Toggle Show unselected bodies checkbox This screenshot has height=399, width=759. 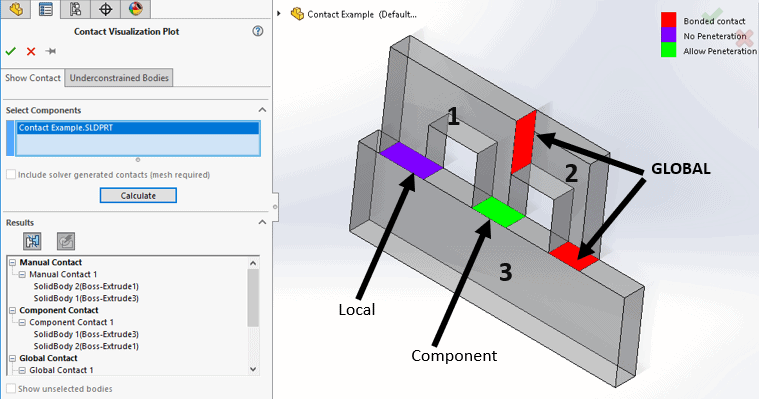[11, 388]
